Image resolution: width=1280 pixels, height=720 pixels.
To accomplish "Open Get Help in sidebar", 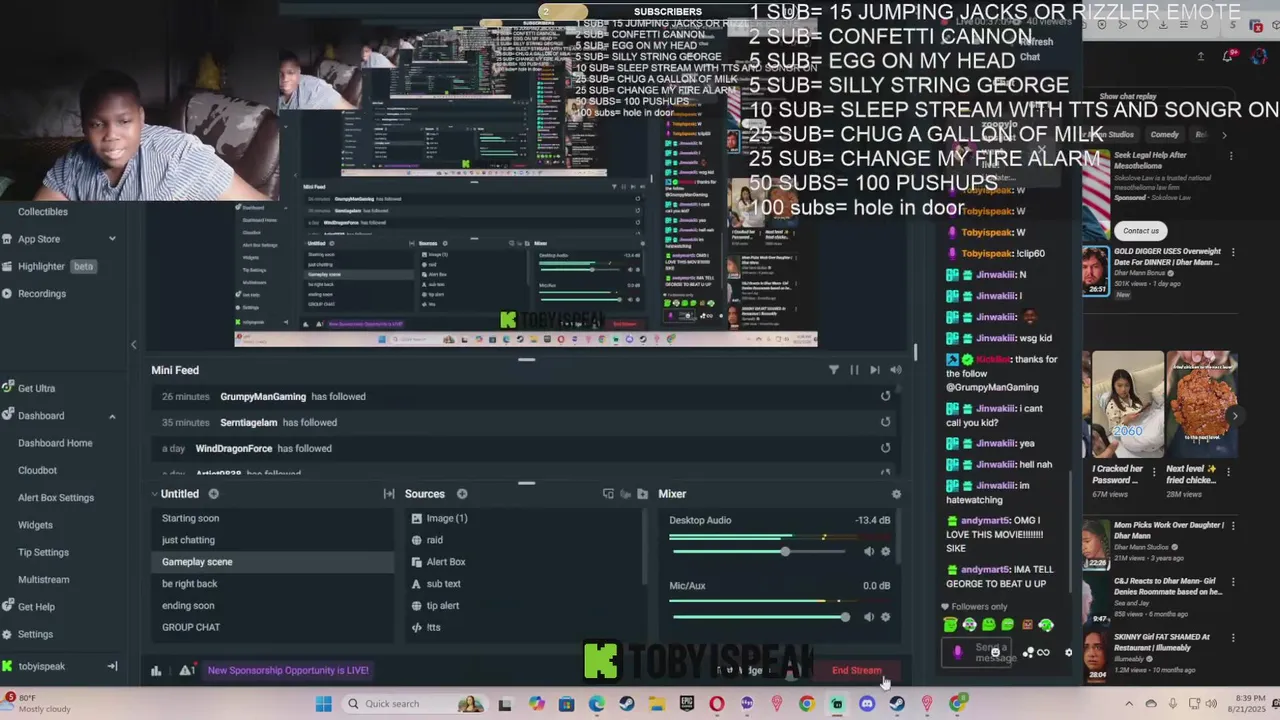I will [36, 607].
